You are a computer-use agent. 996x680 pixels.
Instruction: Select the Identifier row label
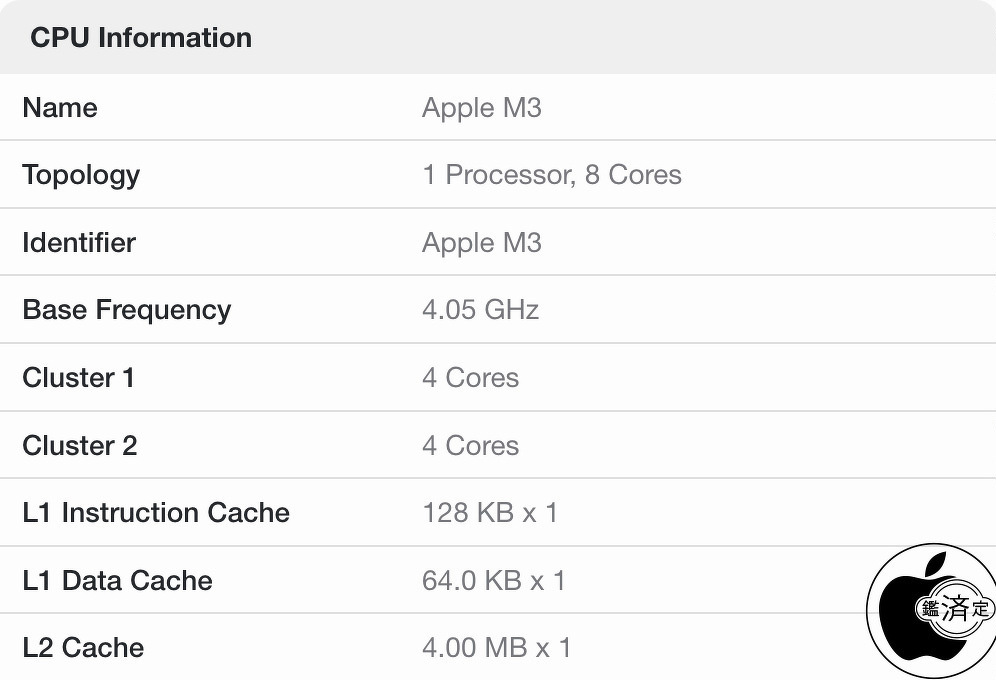click(79, 242)
